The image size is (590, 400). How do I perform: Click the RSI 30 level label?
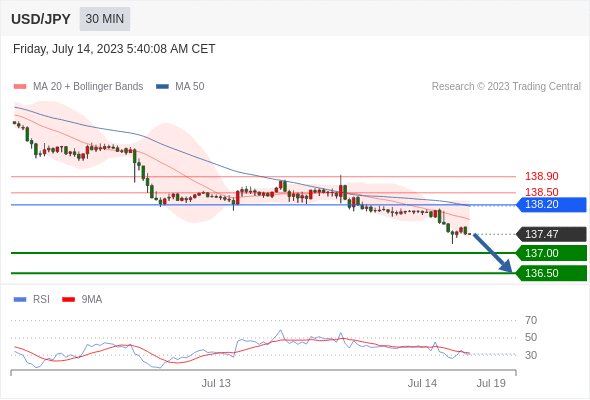tap(531, 355)
